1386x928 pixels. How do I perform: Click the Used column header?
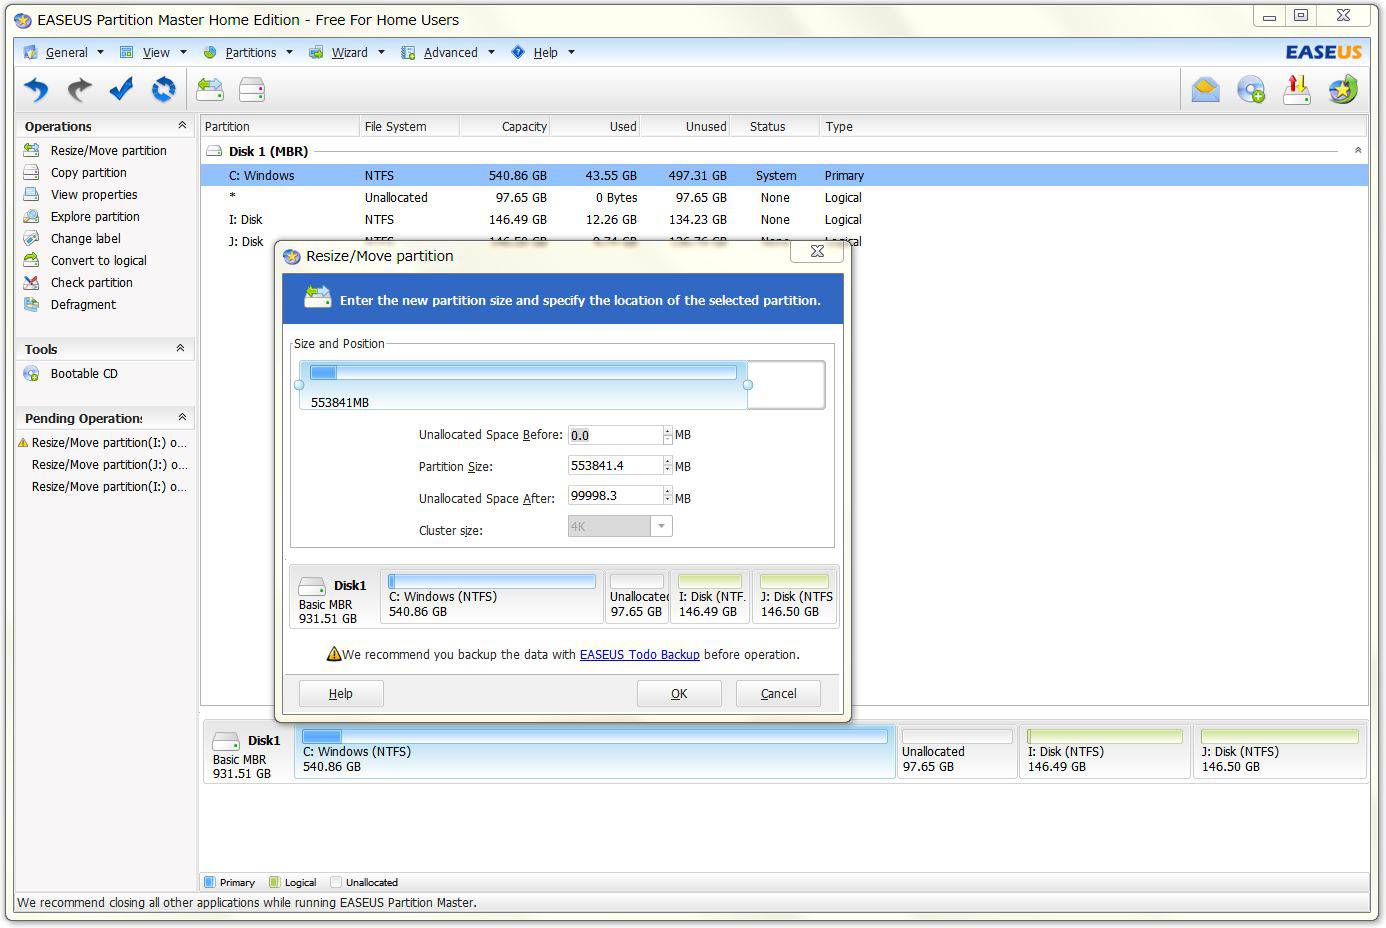tap(594, 127)
